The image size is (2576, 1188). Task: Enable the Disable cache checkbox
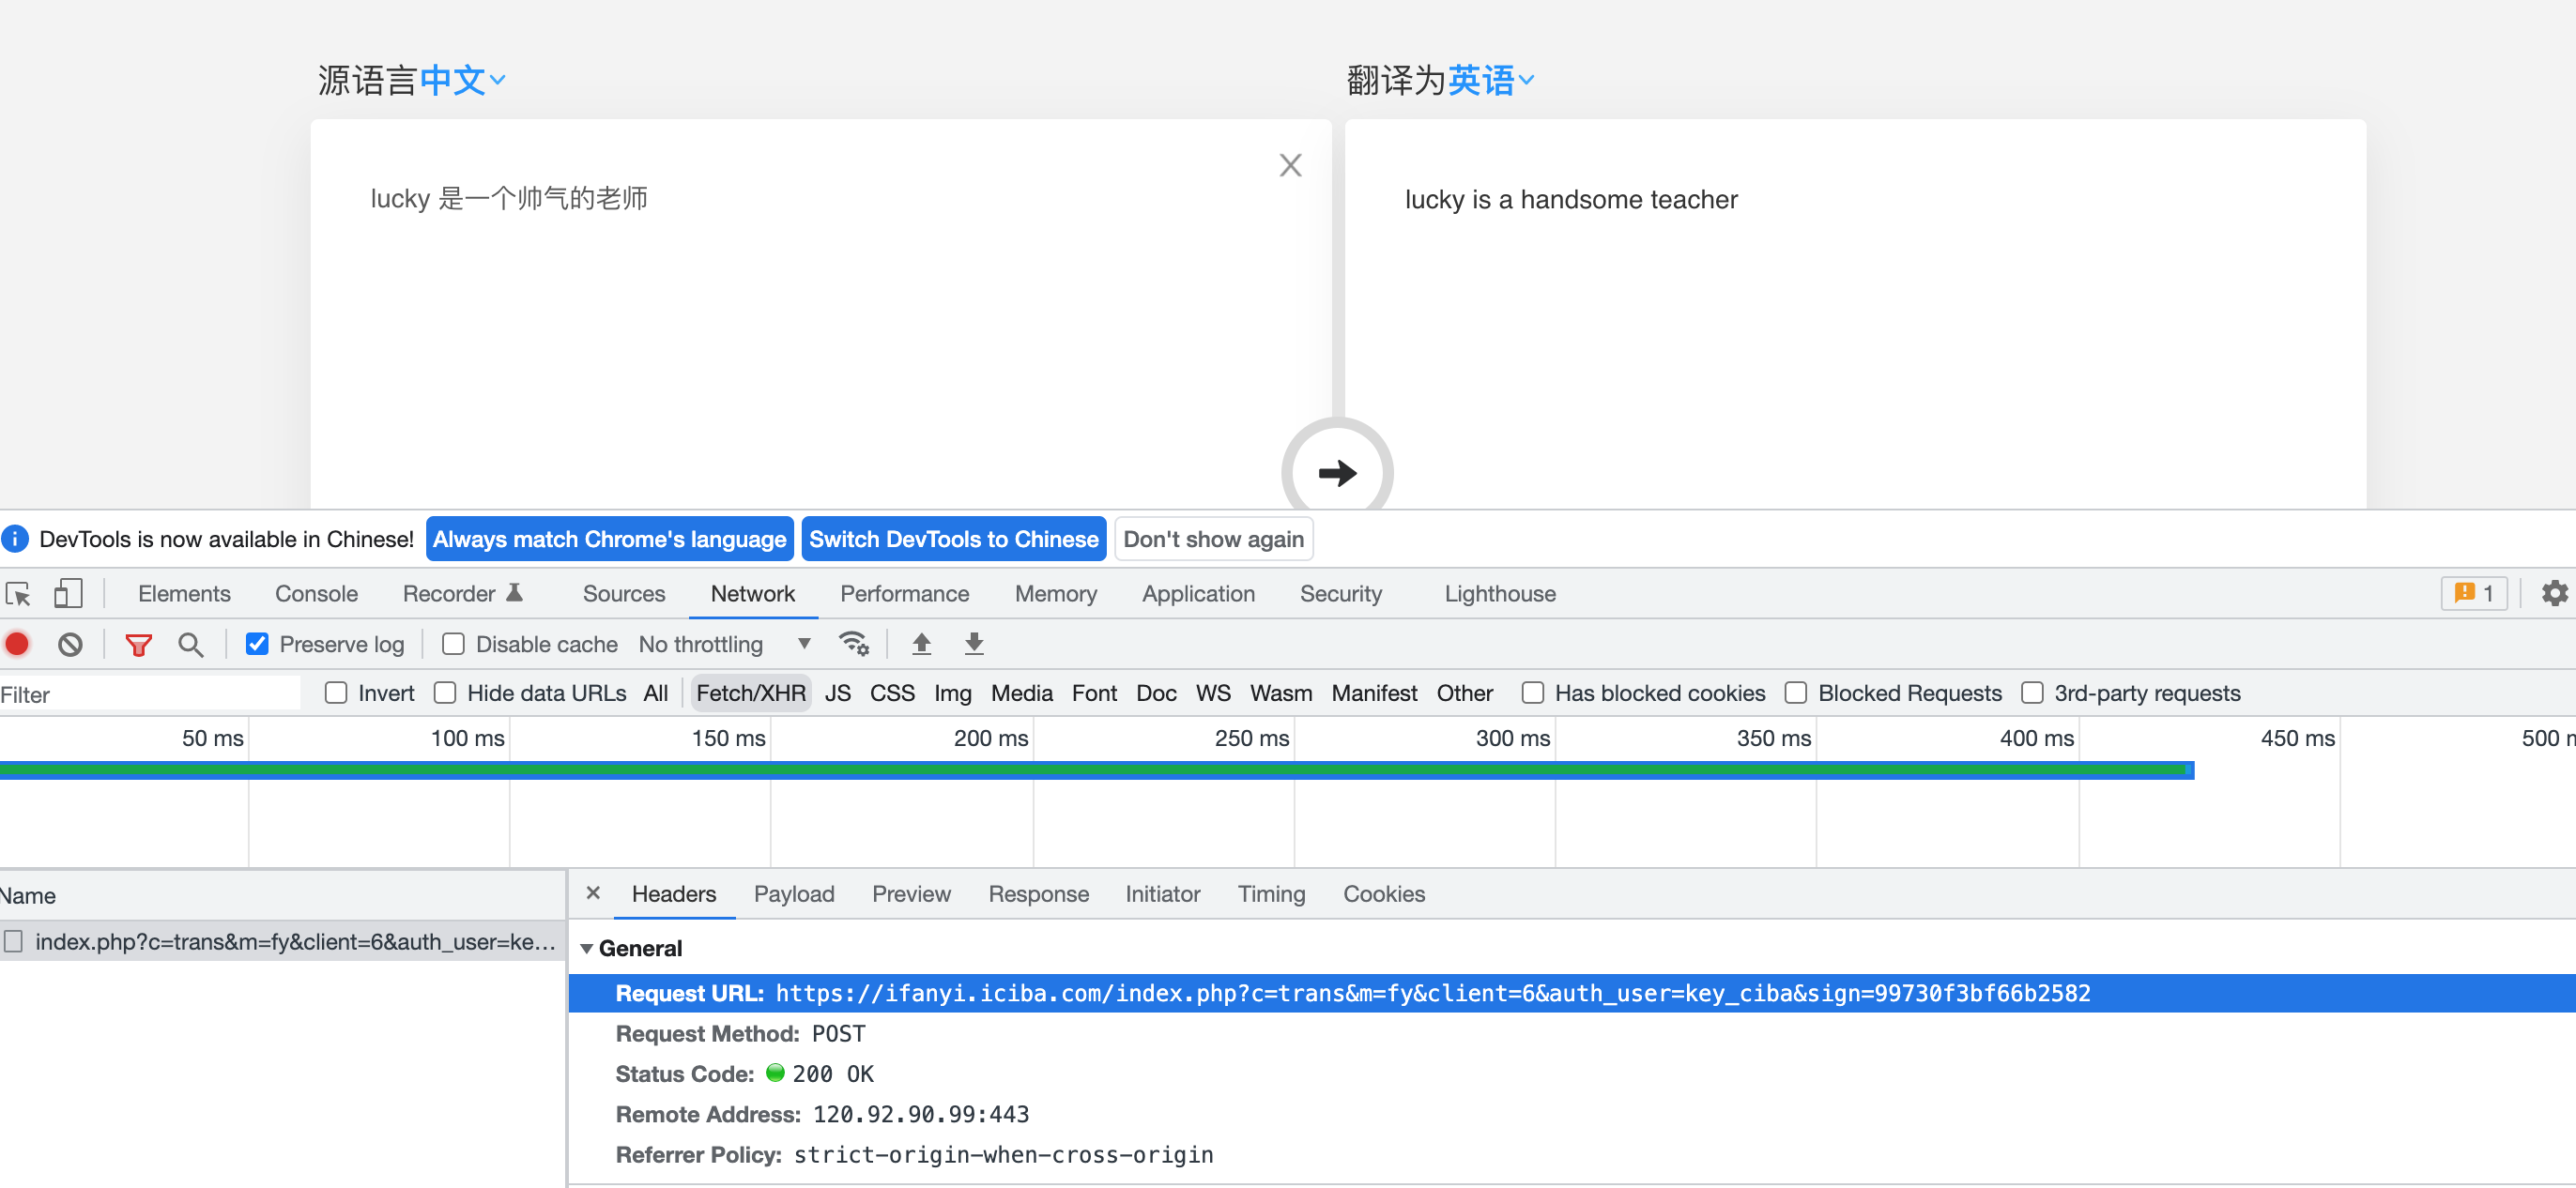pyautogui.click(x=454, y=645)
